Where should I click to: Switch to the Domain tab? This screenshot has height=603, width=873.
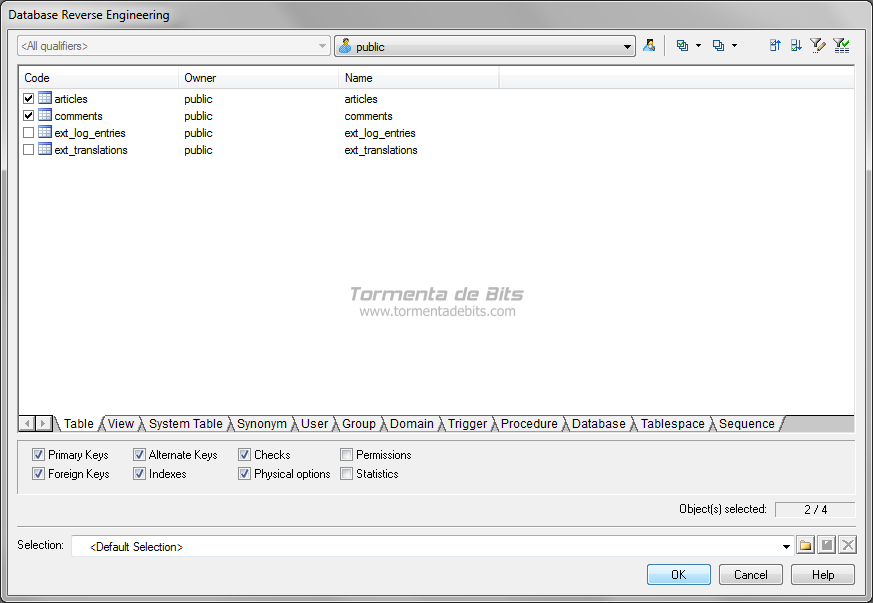click(x=411, y=424)
